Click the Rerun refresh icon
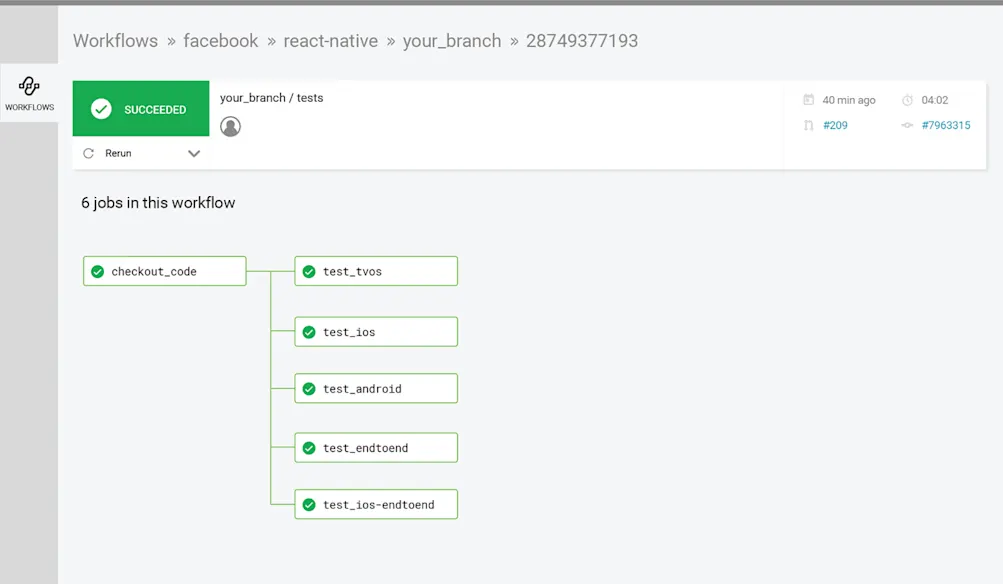Image resolution: width=1003 pixels, height=584 pixels. pyautogui.click(x=90, y=153)
